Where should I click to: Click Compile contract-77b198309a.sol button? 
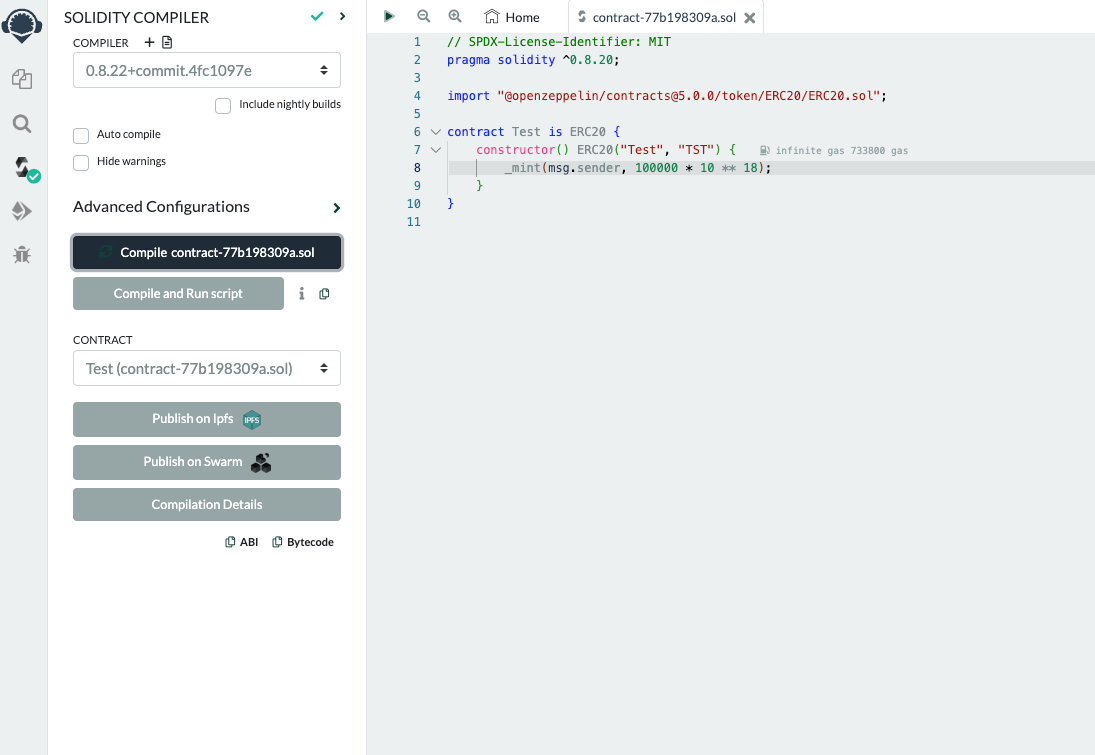[x=207, y=253]
